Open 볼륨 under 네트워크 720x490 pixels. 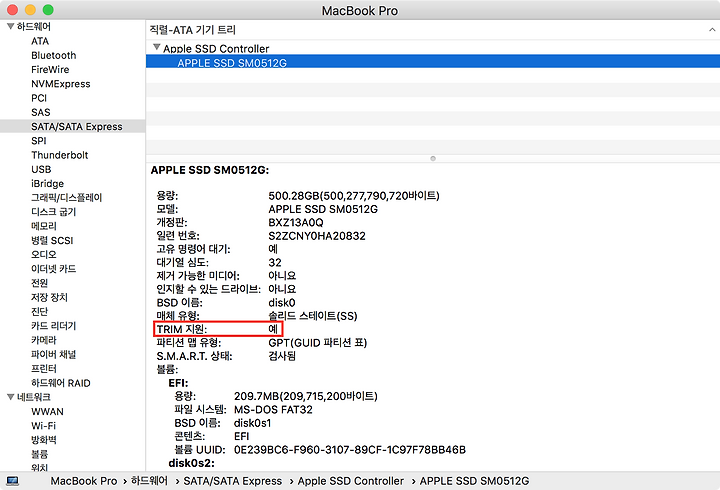pyautogui.click(x=39, y=454)
